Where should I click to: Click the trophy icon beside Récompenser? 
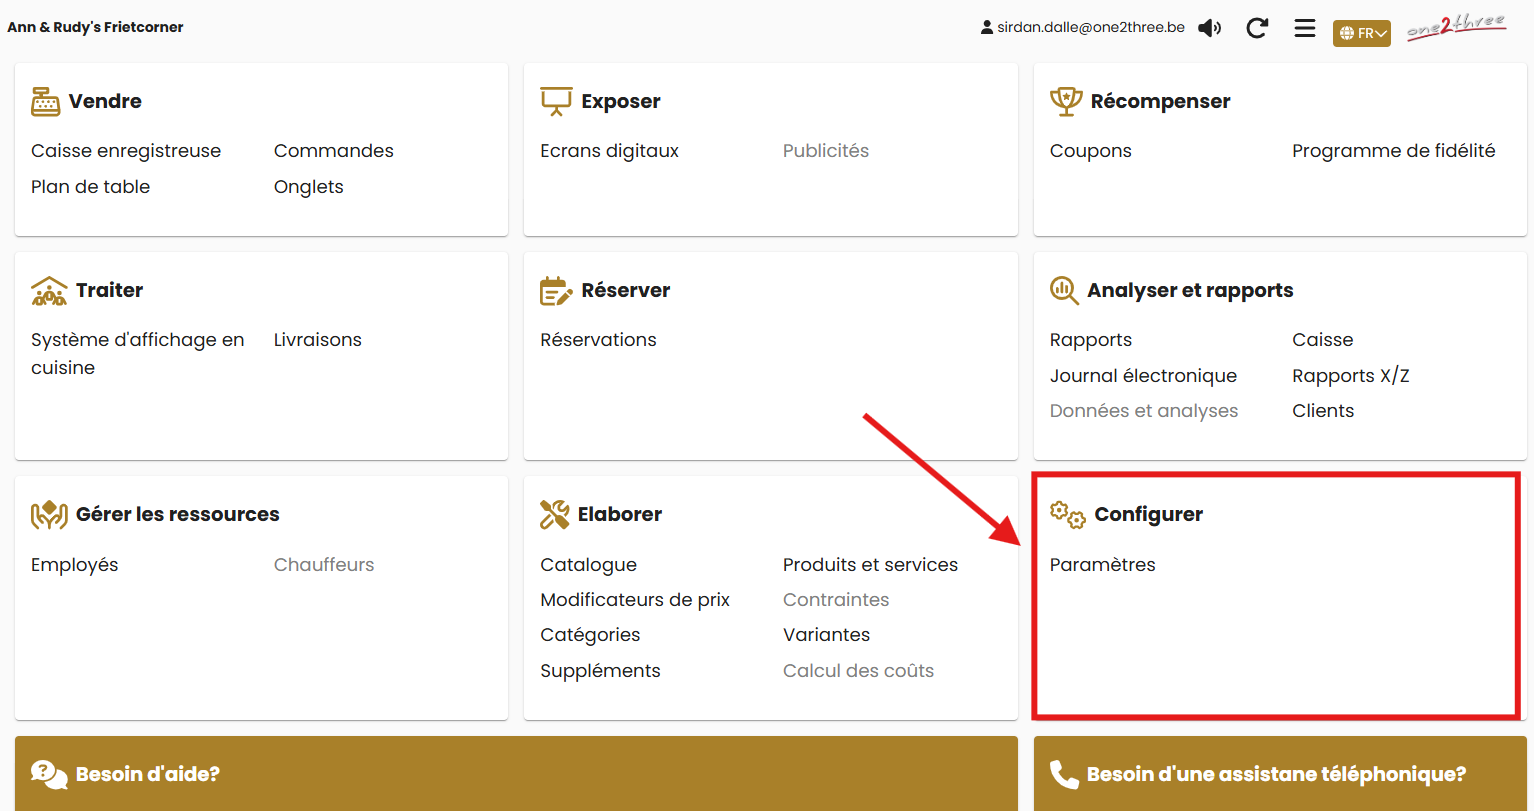[1066, 101]
